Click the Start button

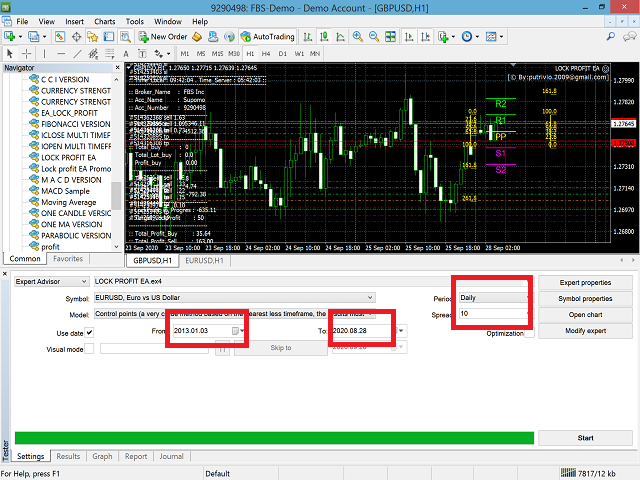coord(585,438)
